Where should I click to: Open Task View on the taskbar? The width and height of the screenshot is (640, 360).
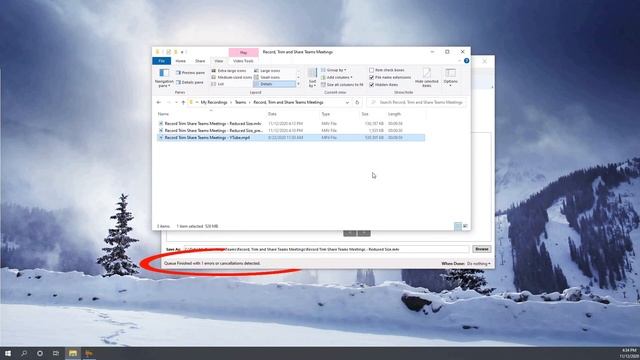[x=56, y=353]
